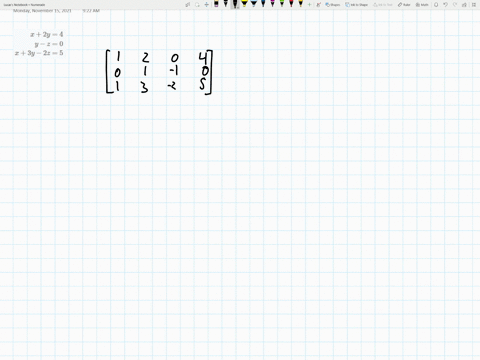The width and height of the screenshot is (480, 360).
Task: Click the Ink to Text button
Action: pyautogui.click(x=383, y=5)
